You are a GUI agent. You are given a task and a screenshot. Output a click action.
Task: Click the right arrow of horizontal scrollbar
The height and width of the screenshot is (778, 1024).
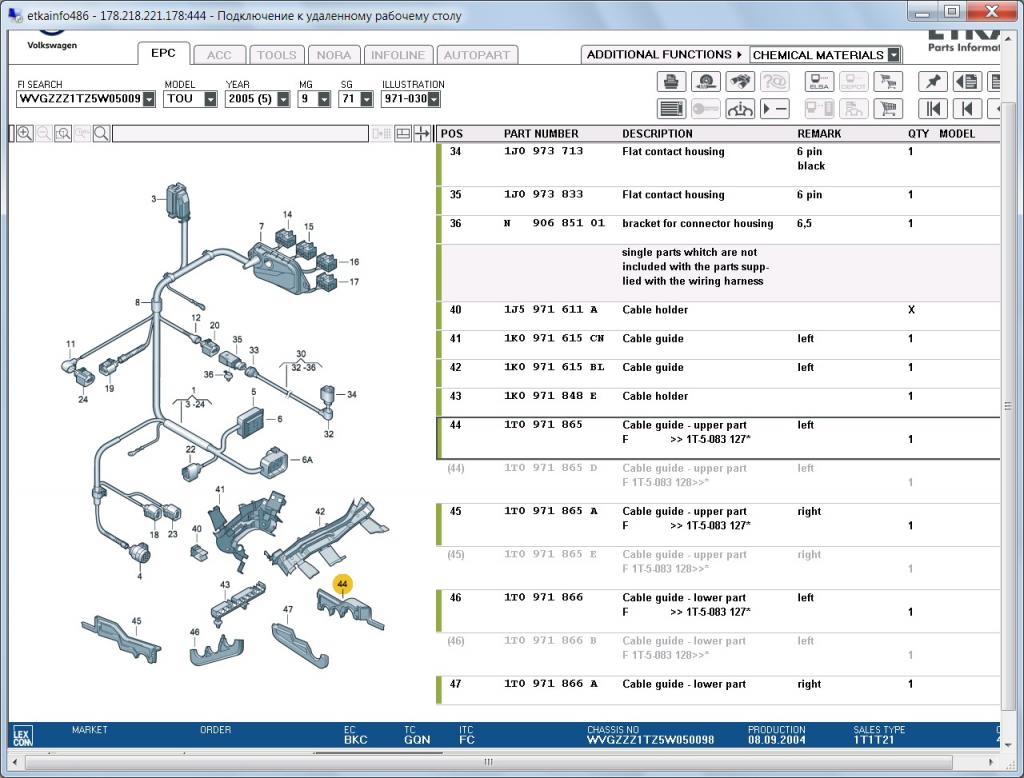(991, 762)
